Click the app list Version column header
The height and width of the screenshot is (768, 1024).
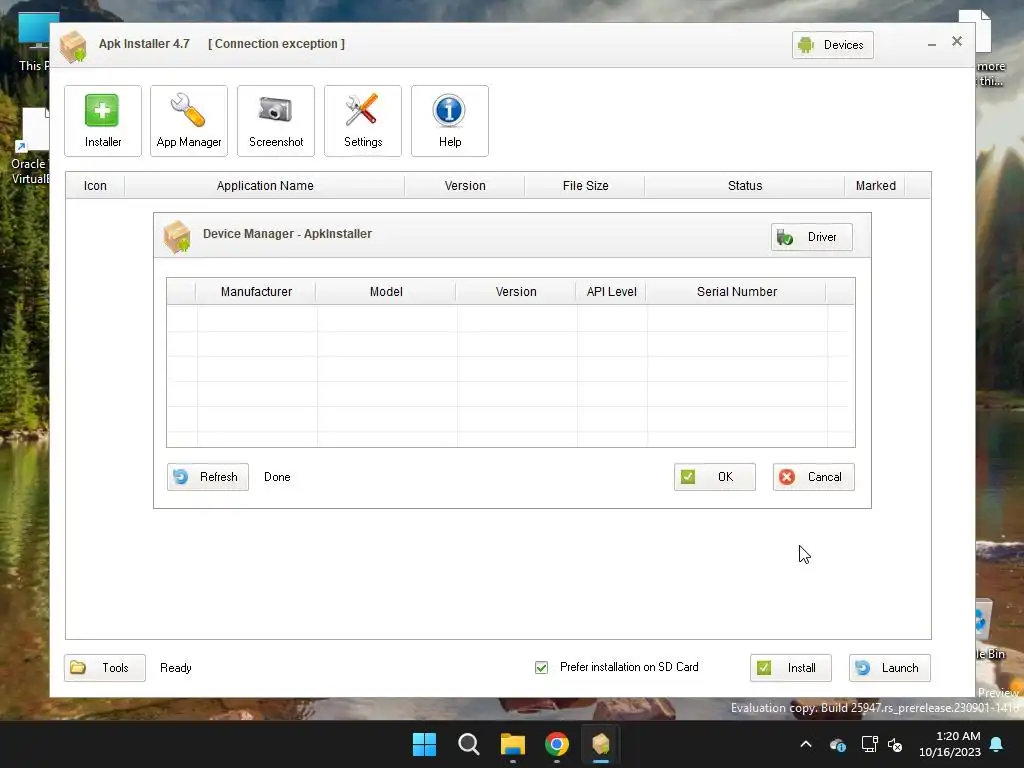point(465,185)
